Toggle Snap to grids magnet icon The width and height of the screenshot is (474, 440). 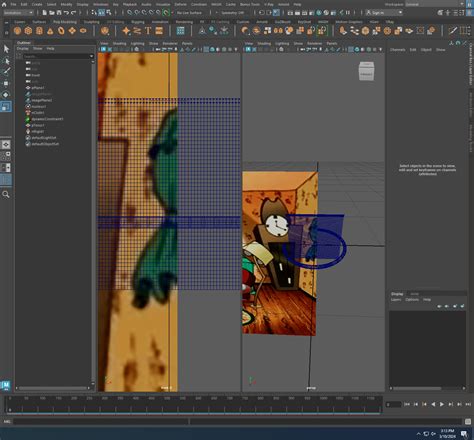(130, 13)
